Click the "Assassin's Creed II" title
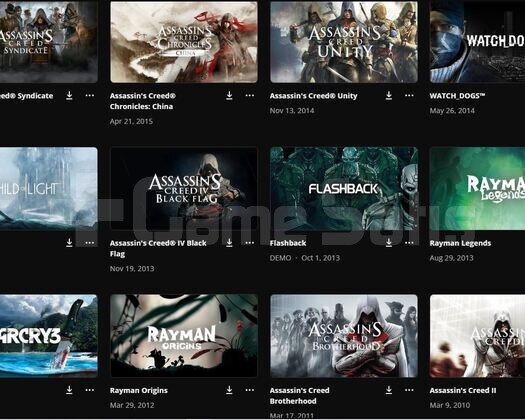The height and width of the screenshot is (420, 525). pos(463,390)
